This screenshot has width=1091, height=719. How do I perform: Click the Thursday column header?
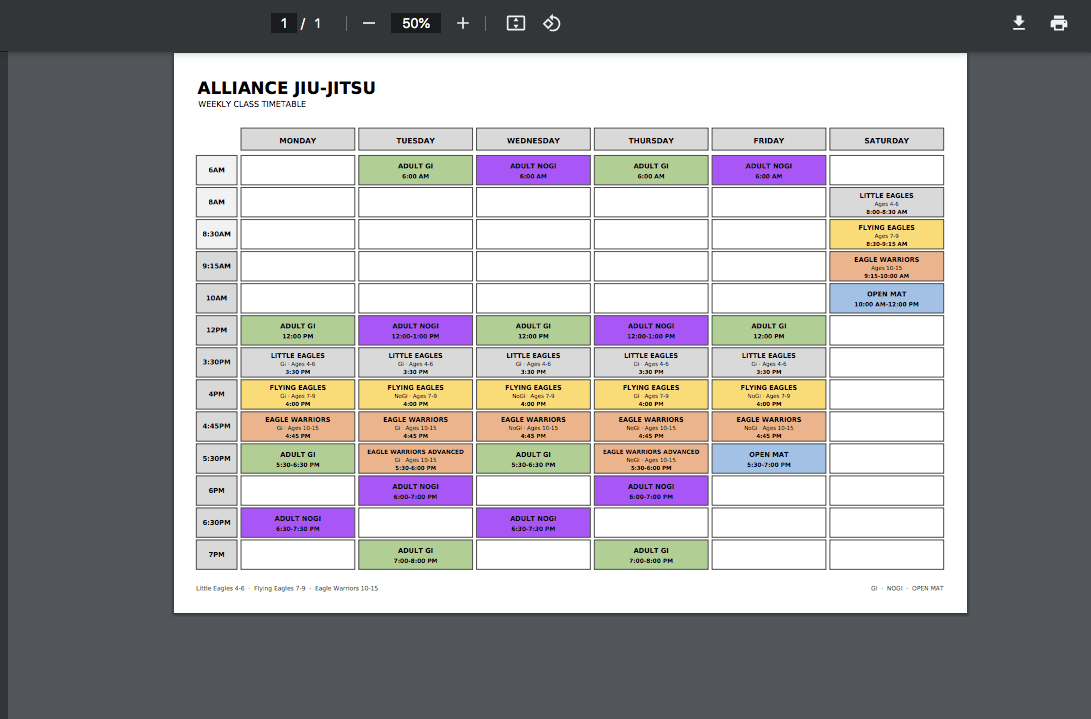(x=651, y=139)
